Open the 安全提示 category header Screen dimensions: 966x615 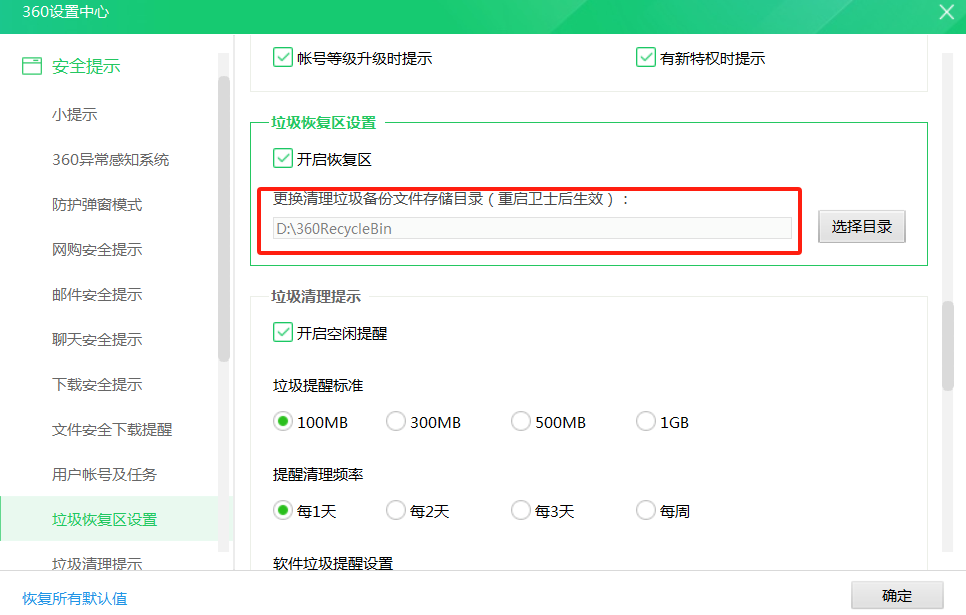point(86,67)
